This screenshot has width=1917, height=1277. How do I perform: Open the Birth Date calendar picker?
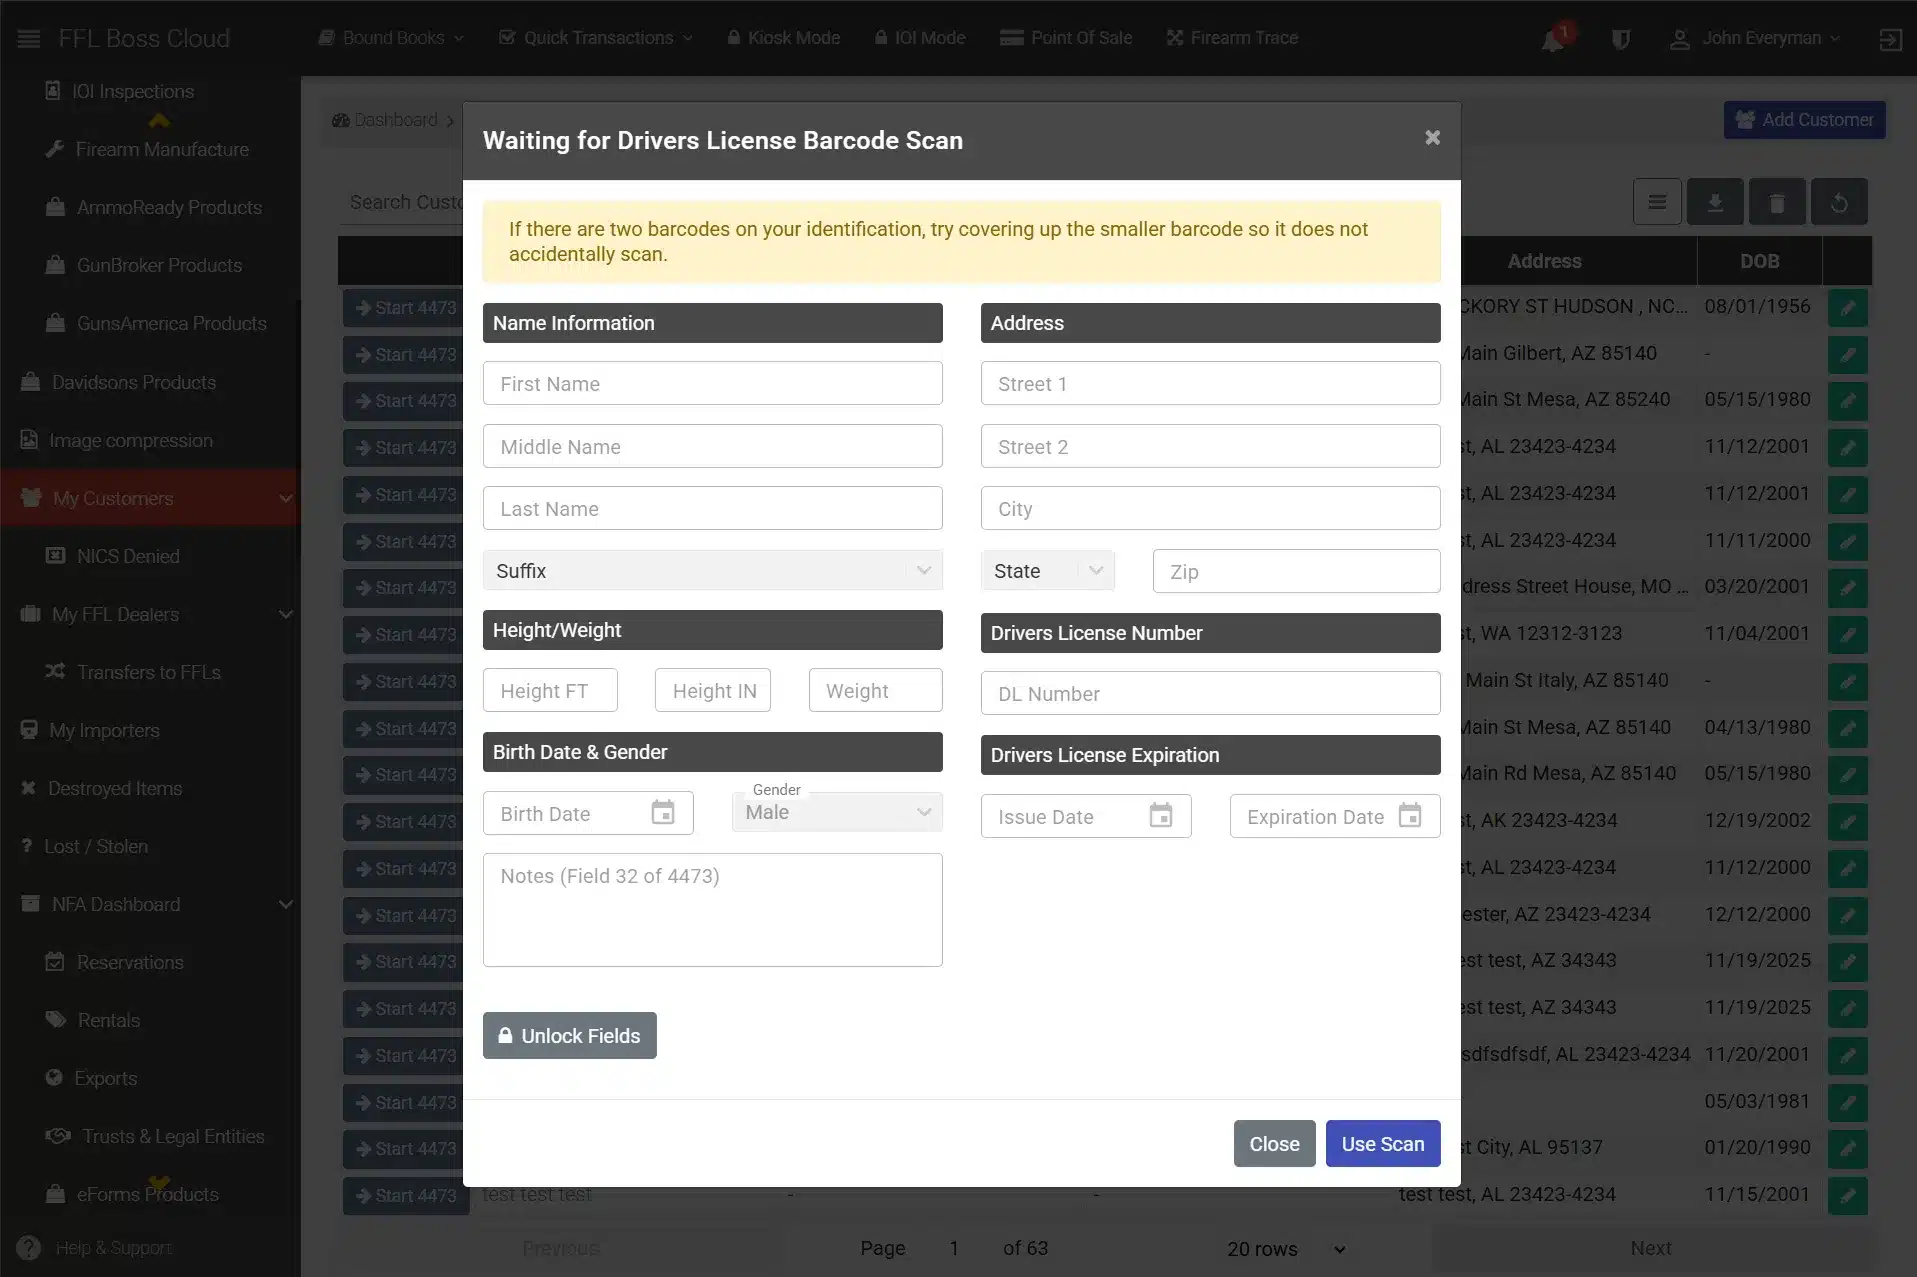click(x=663, y=813)
